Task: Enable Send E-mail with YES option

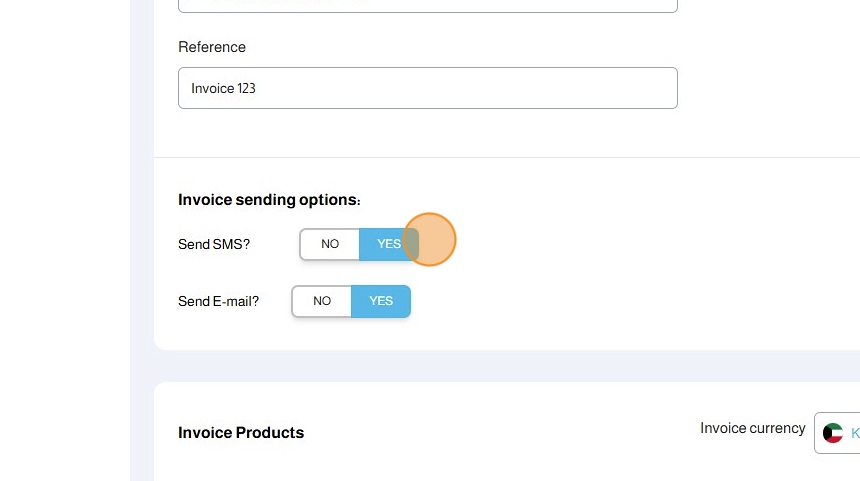Action: [381, 301]
